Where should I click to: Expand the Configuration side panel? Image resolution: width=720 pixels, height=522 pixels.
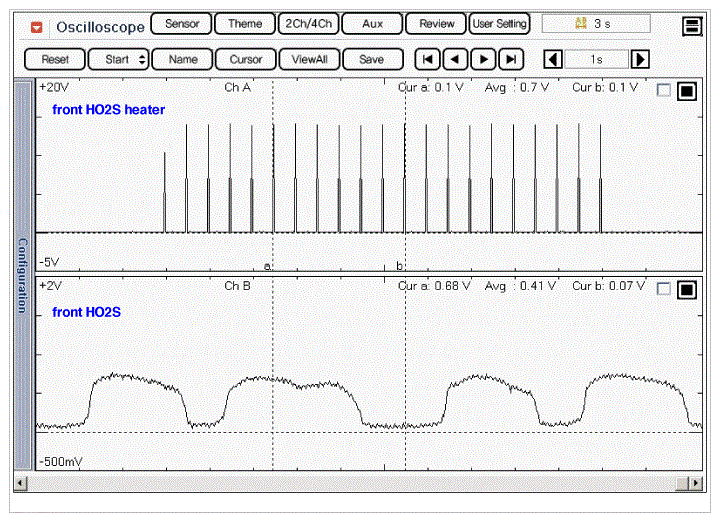coord(23,275)
